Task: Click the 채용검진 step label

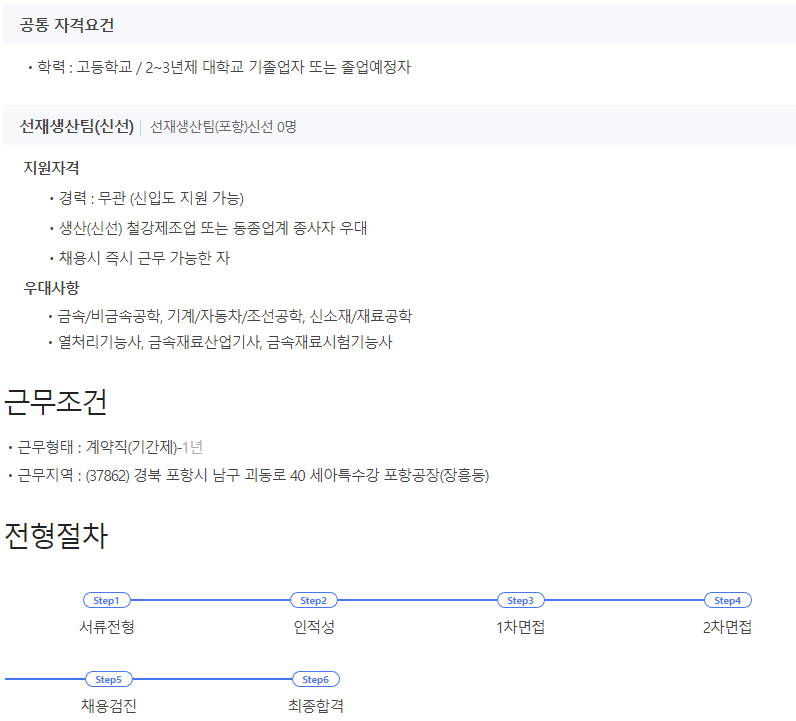Action: click(x=108, y=706)
